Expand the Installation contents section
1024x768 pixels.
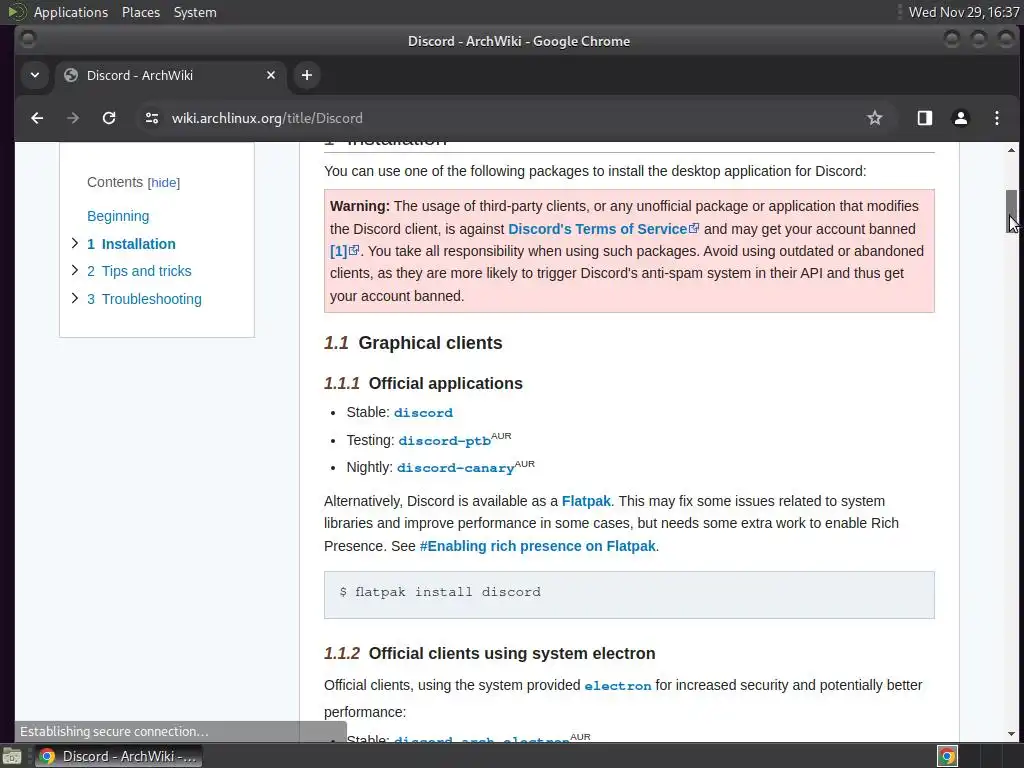[74, 244]
